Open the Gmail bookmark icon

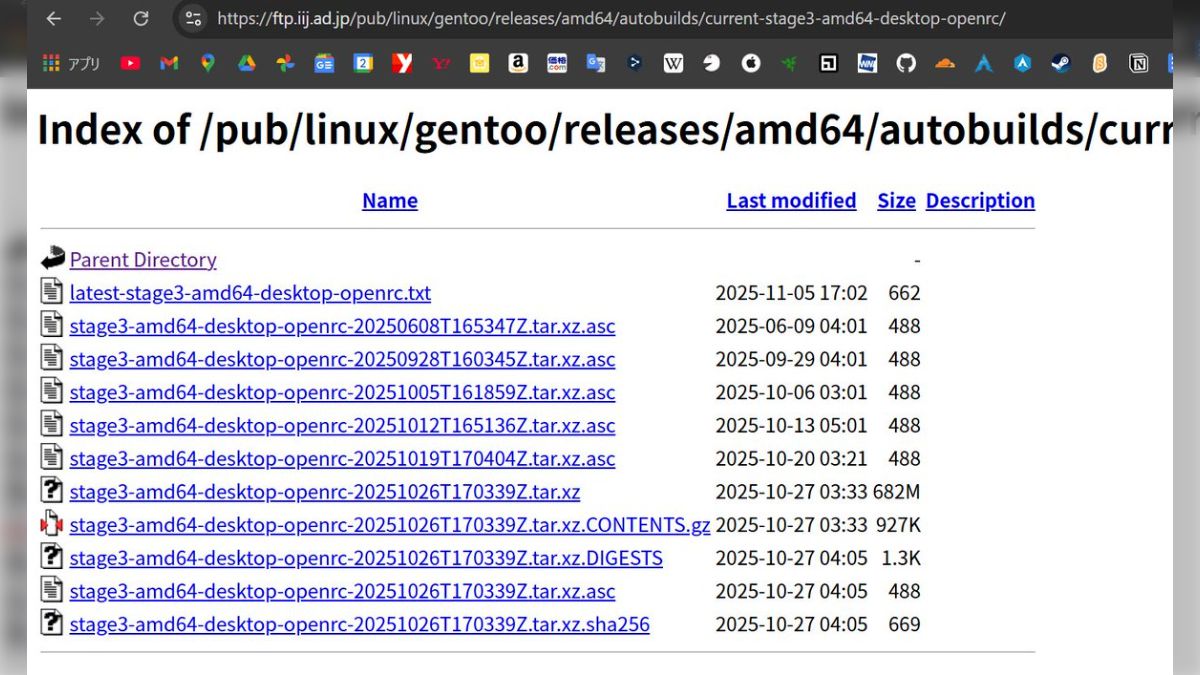(x=169, y=63)
